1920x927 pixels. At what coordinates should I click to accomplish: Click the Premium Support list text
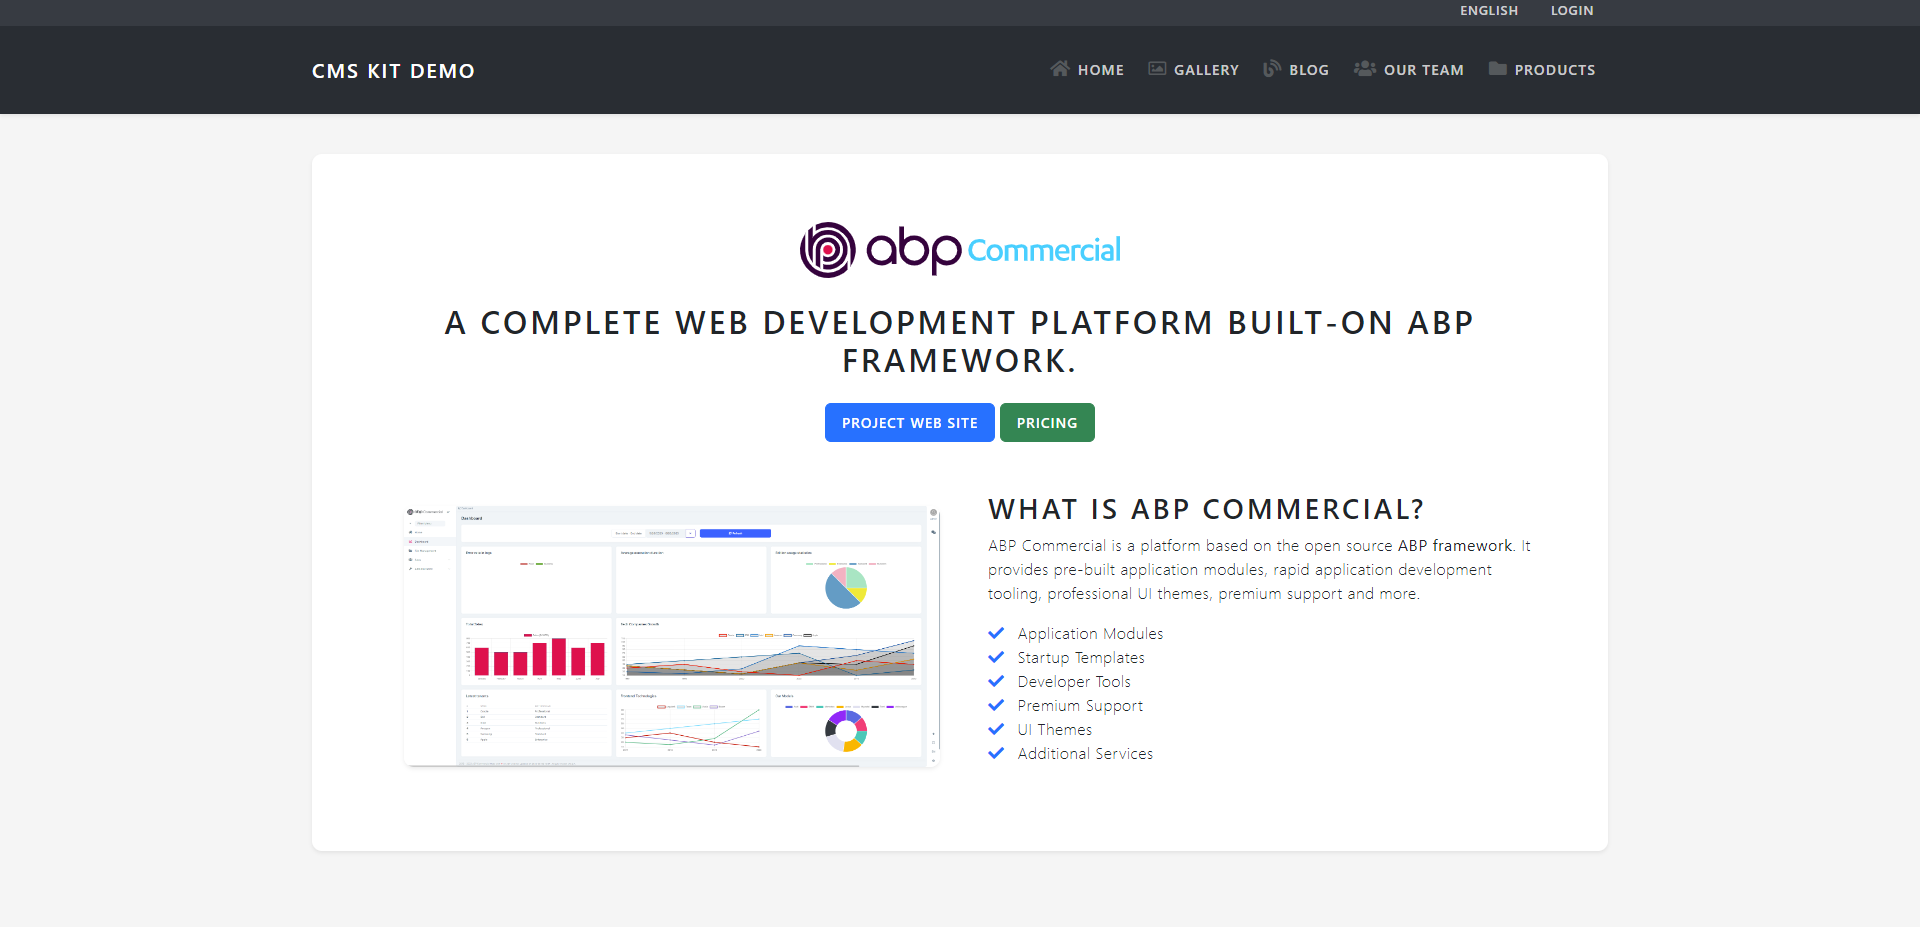pyautogui.click(x=1080, y=706)
